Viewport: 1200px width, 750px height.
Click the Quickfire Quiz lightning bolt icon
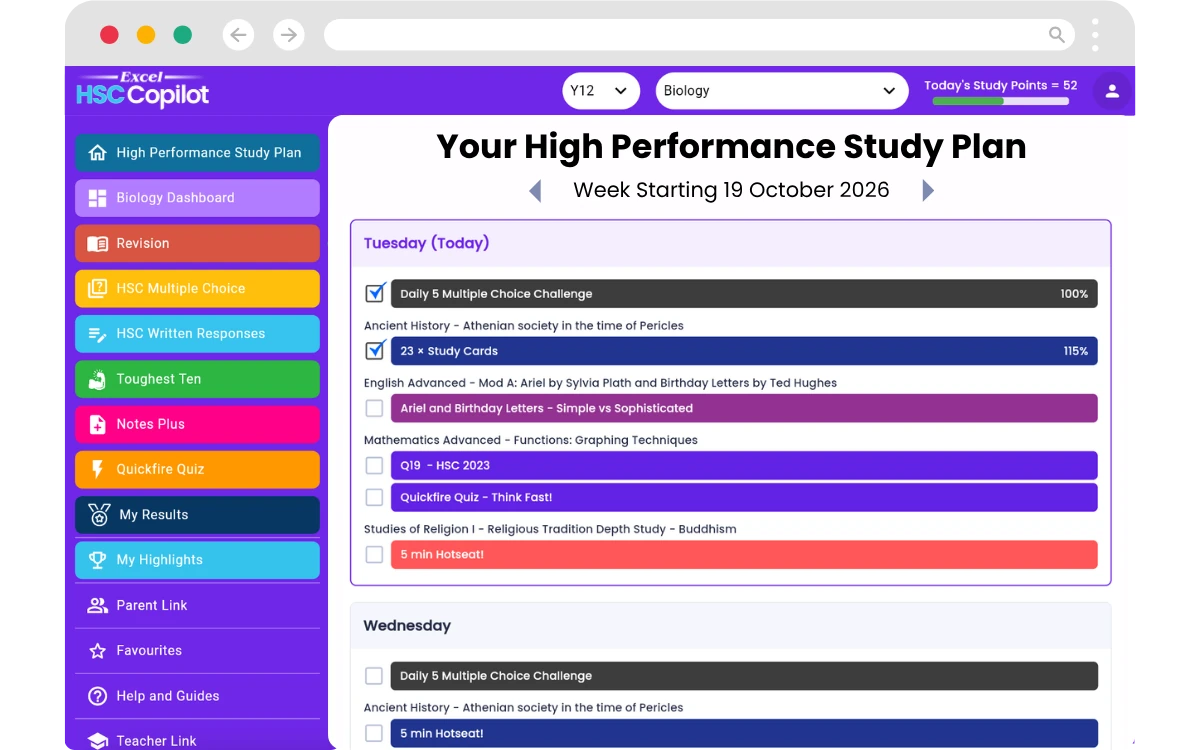[x=97, y=469]
